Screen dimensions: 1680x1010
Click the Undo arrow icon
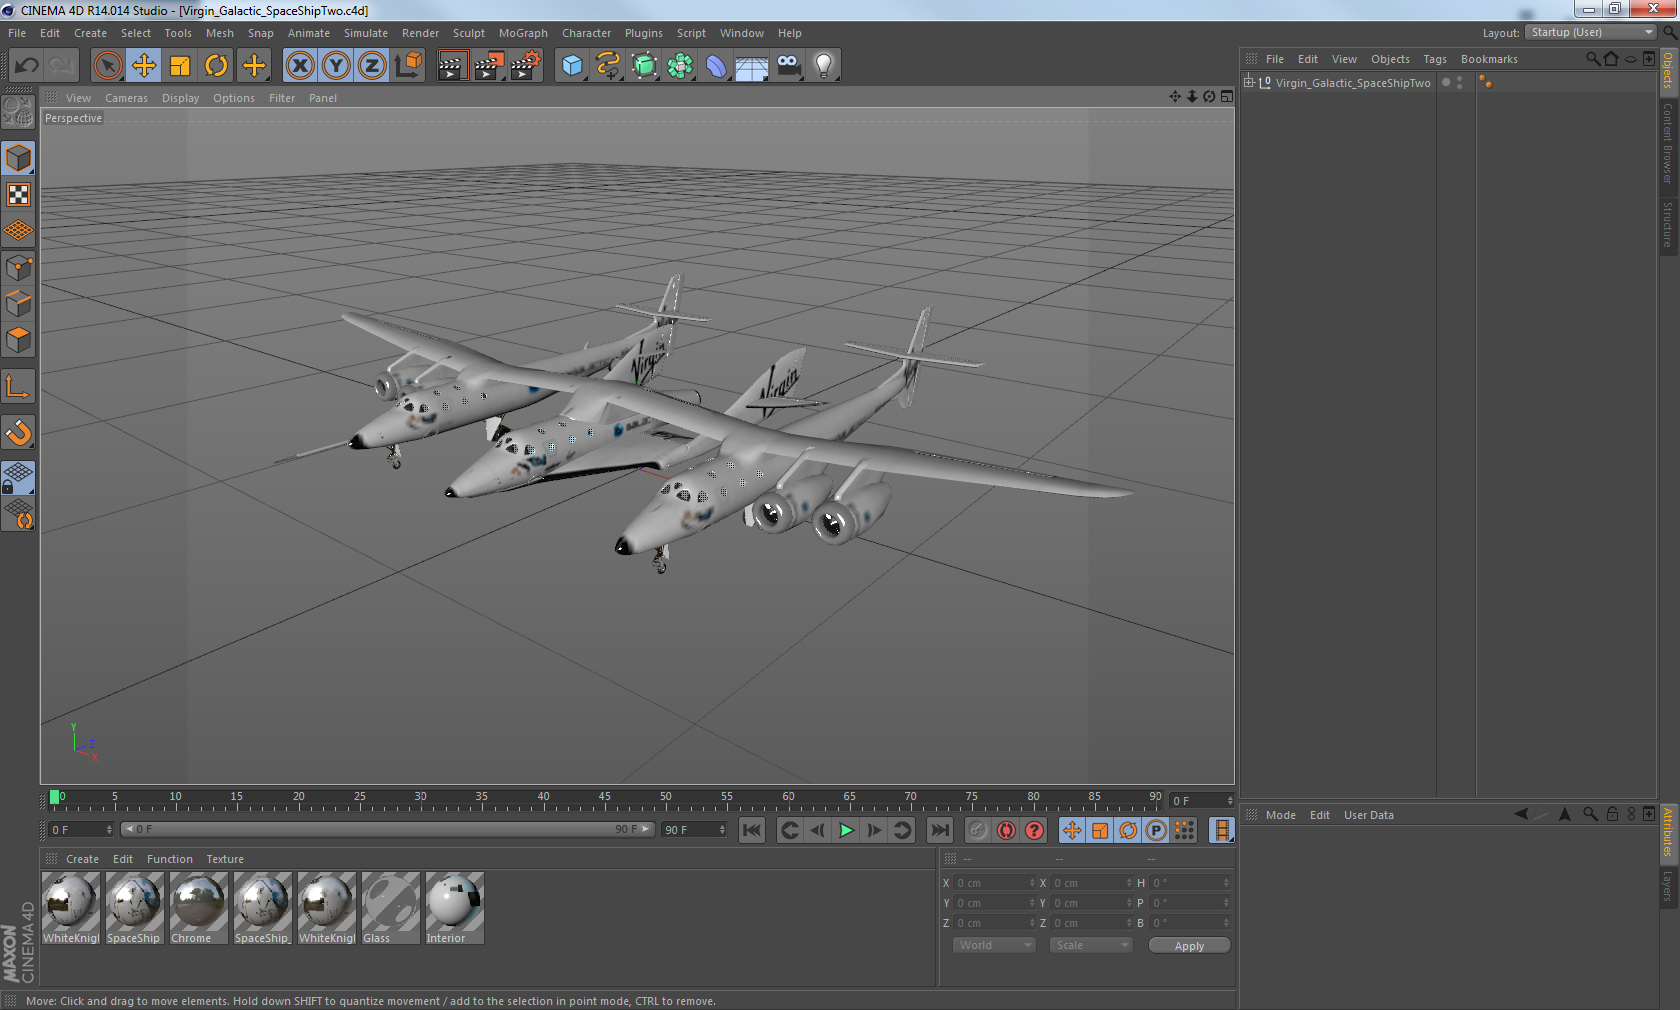click(27, 66)
